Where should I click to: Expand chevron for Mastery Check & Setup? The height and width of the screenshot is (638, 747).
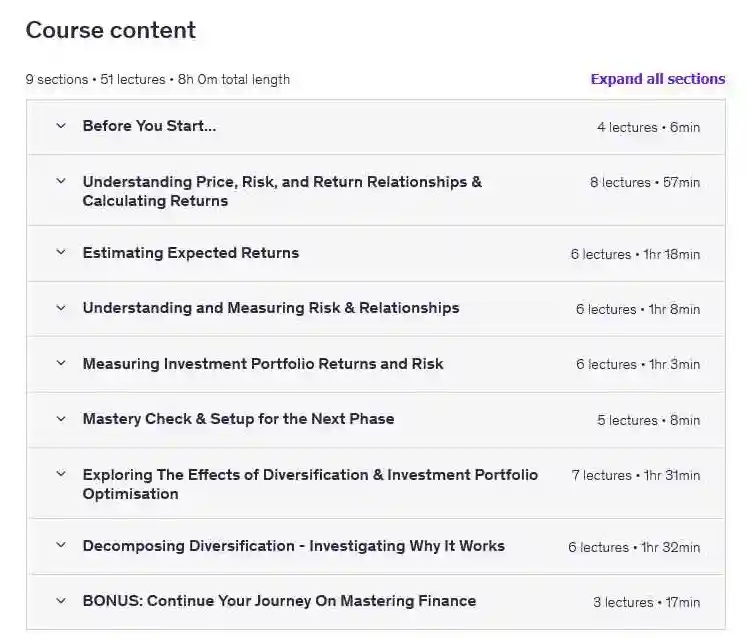pos(61,419)
